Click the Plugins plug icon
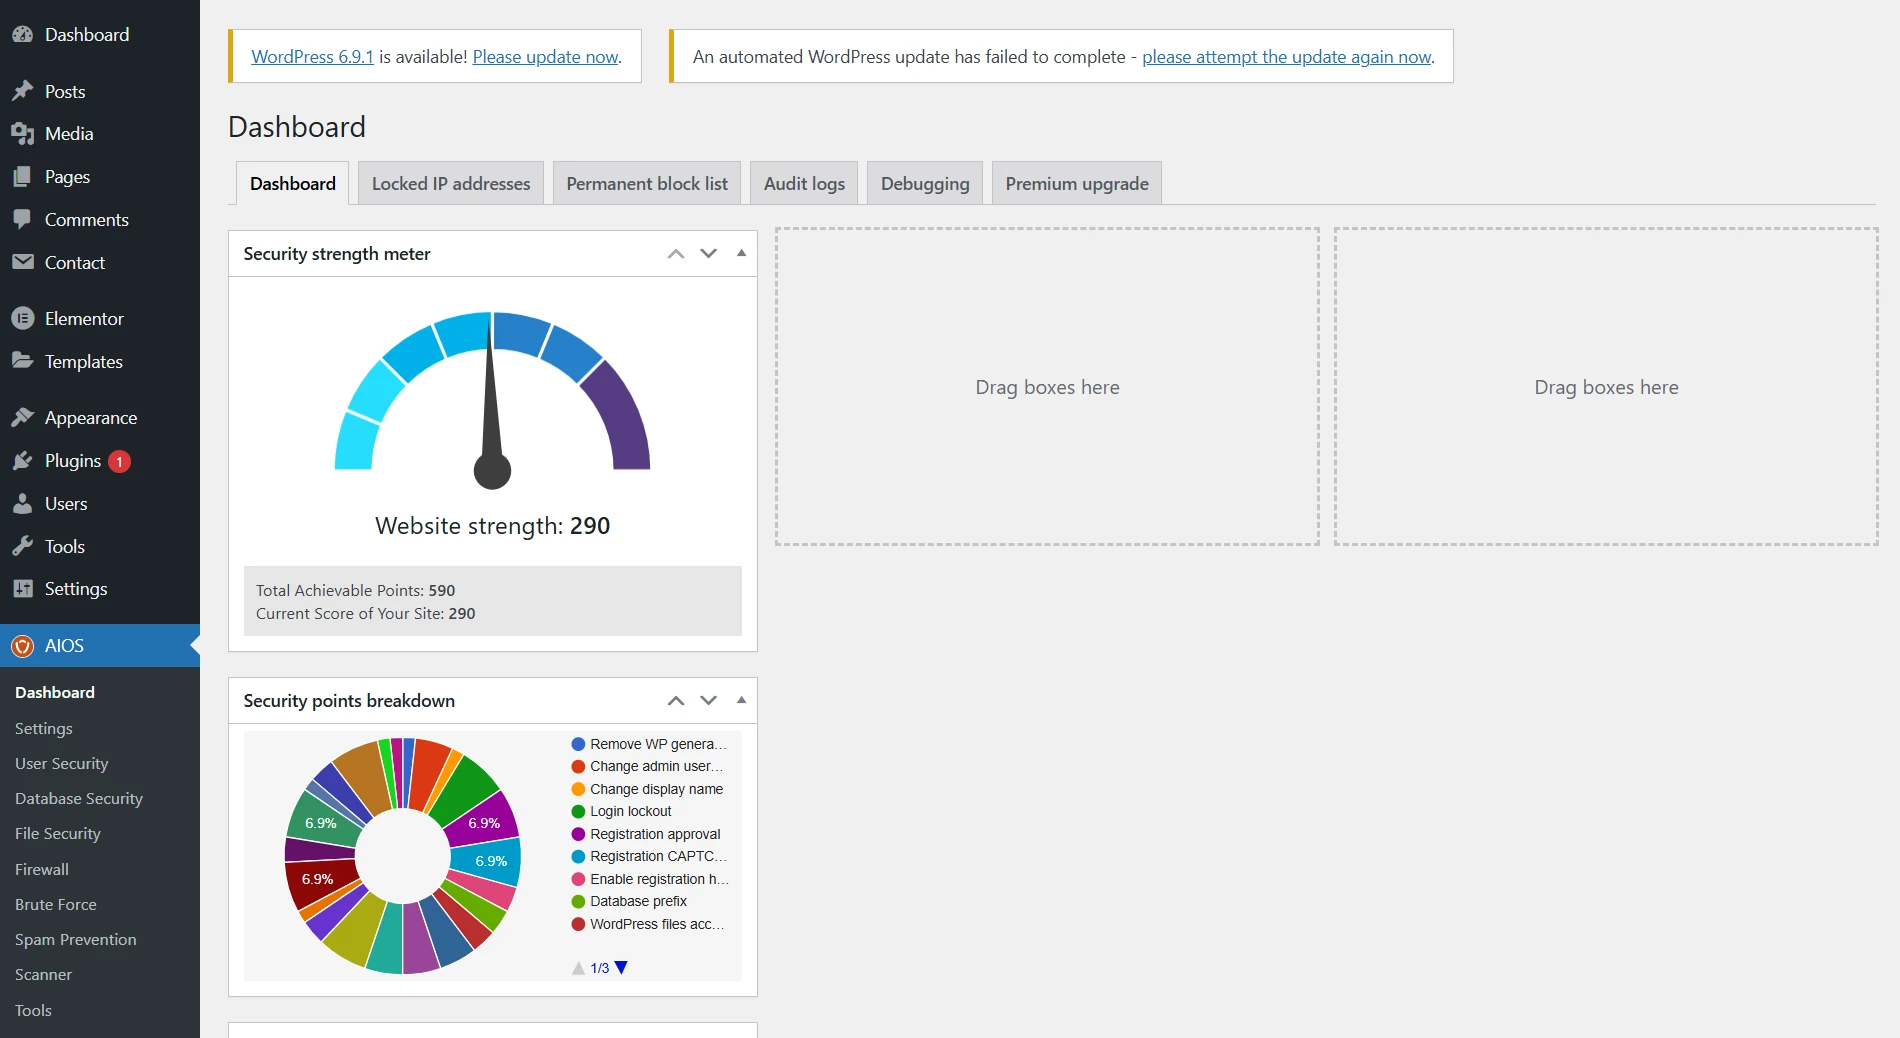The width and height of the screenshot is (1900, 1038). (22, 460)
